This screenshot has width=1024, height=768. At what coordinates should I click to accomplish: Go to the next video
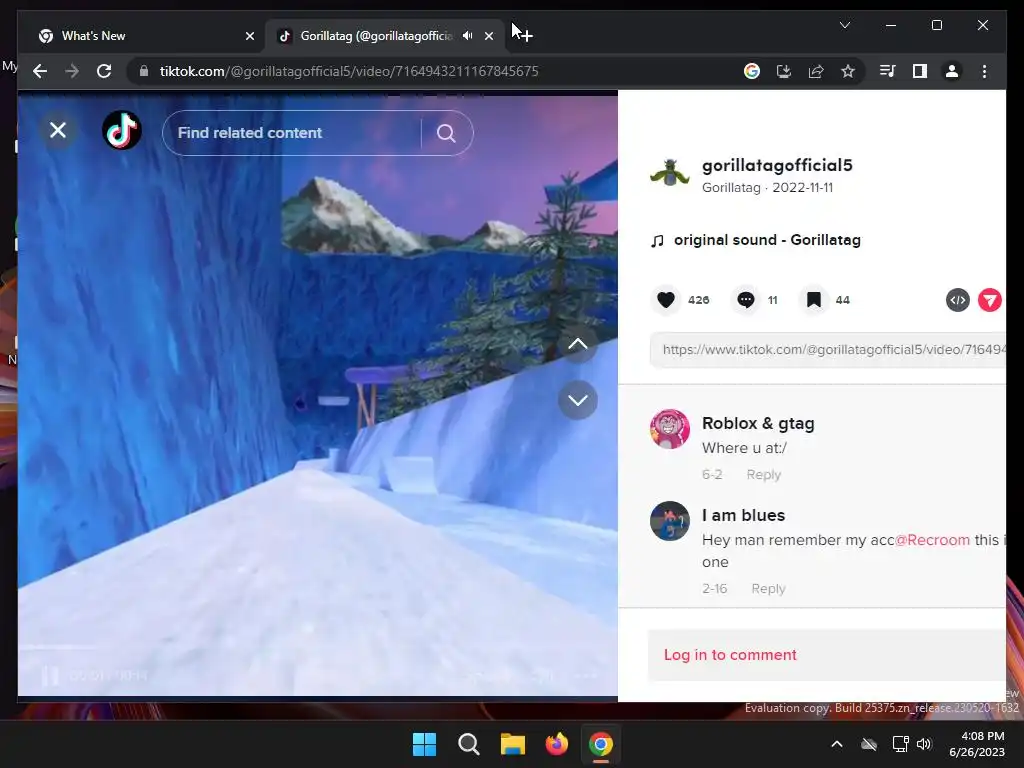click(577, 400)
